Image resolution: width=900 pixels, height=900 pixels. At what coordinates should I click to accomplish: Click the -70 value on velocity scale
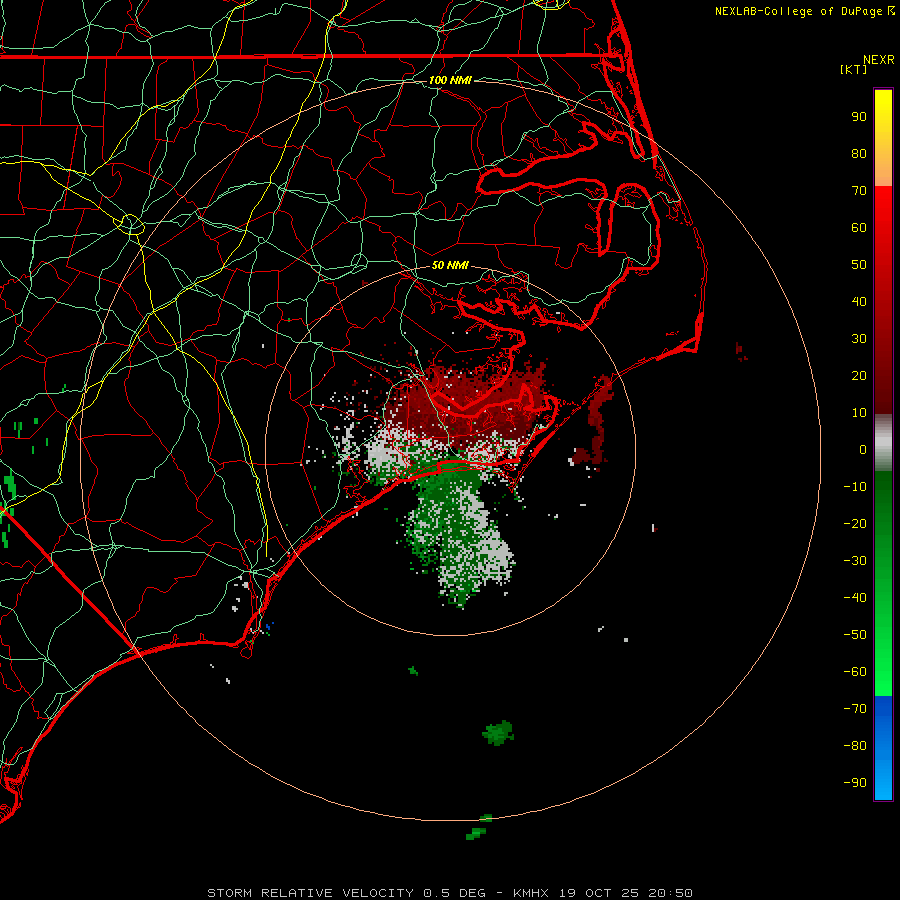click(x=855, y=708)
